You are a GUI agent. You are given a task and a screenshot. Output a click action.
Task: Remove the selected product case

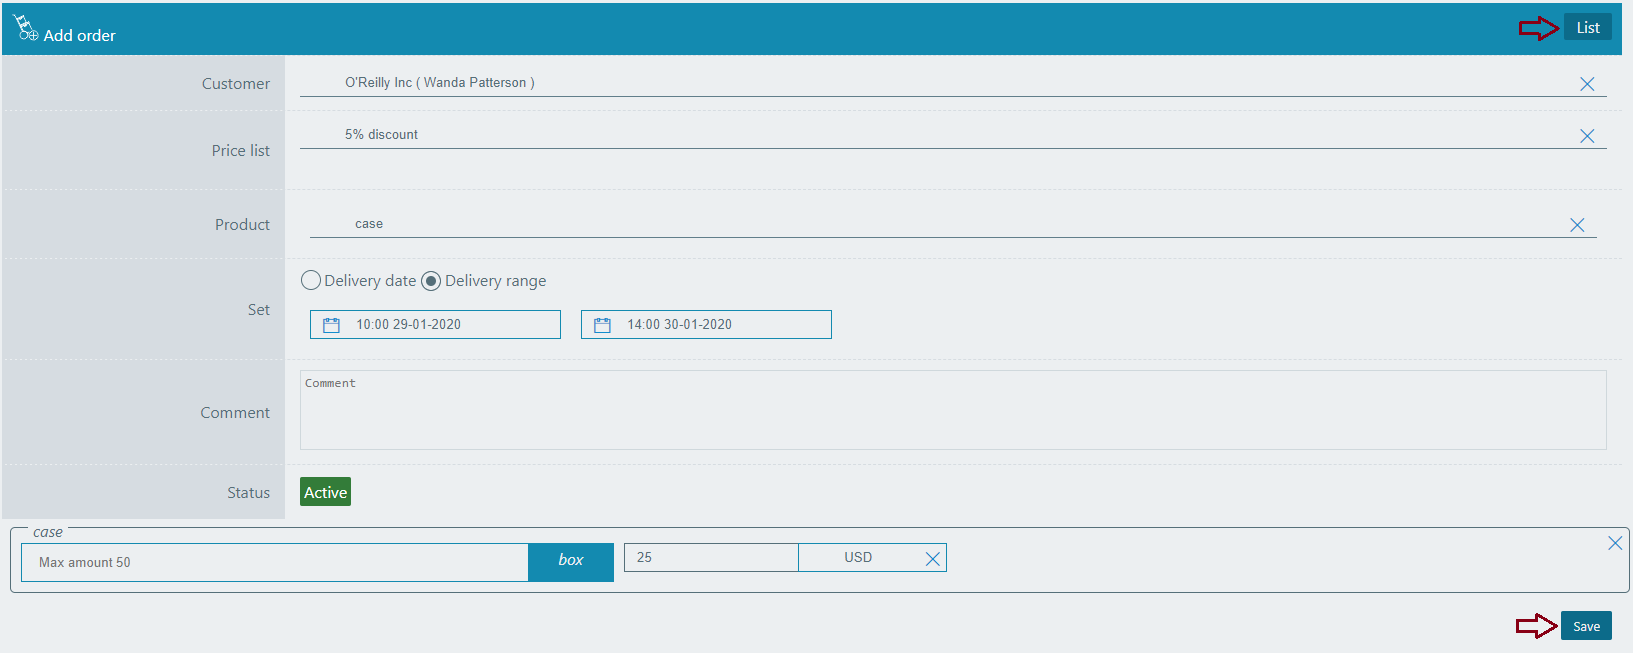1576,225
